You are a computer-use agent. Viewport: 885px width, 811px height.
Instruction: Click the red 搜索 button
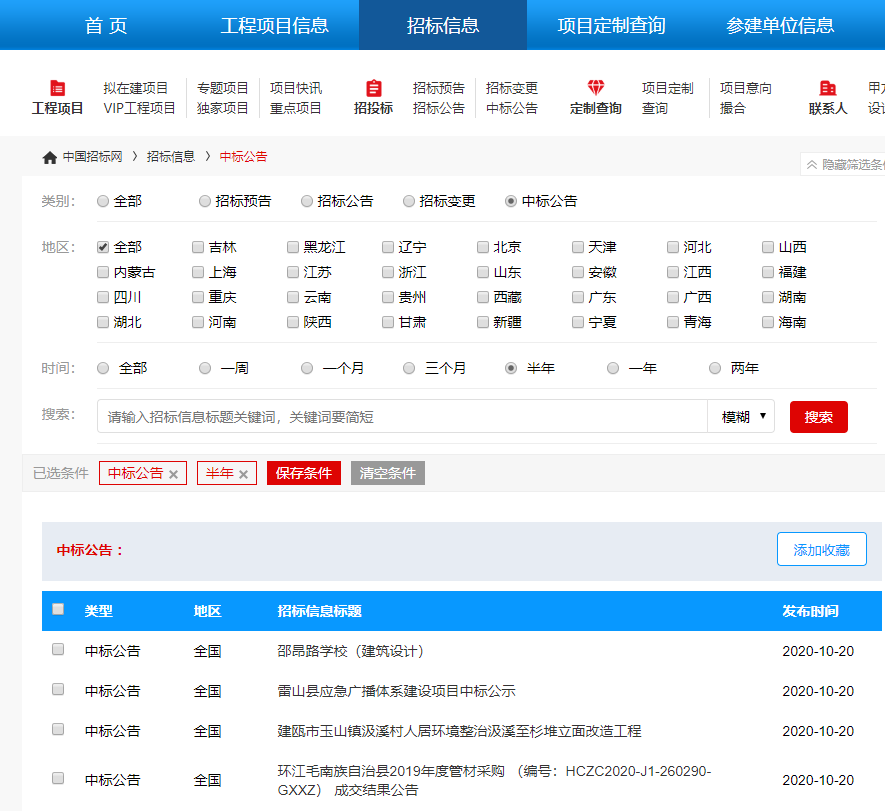click(818, 417)
